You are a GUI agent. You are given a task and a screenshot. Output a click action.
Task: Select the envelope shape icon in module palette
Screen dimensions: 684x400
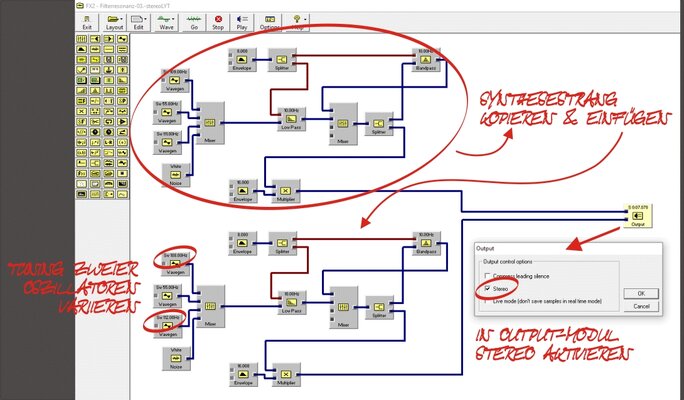pyautogui.click(x=81, y=49)
